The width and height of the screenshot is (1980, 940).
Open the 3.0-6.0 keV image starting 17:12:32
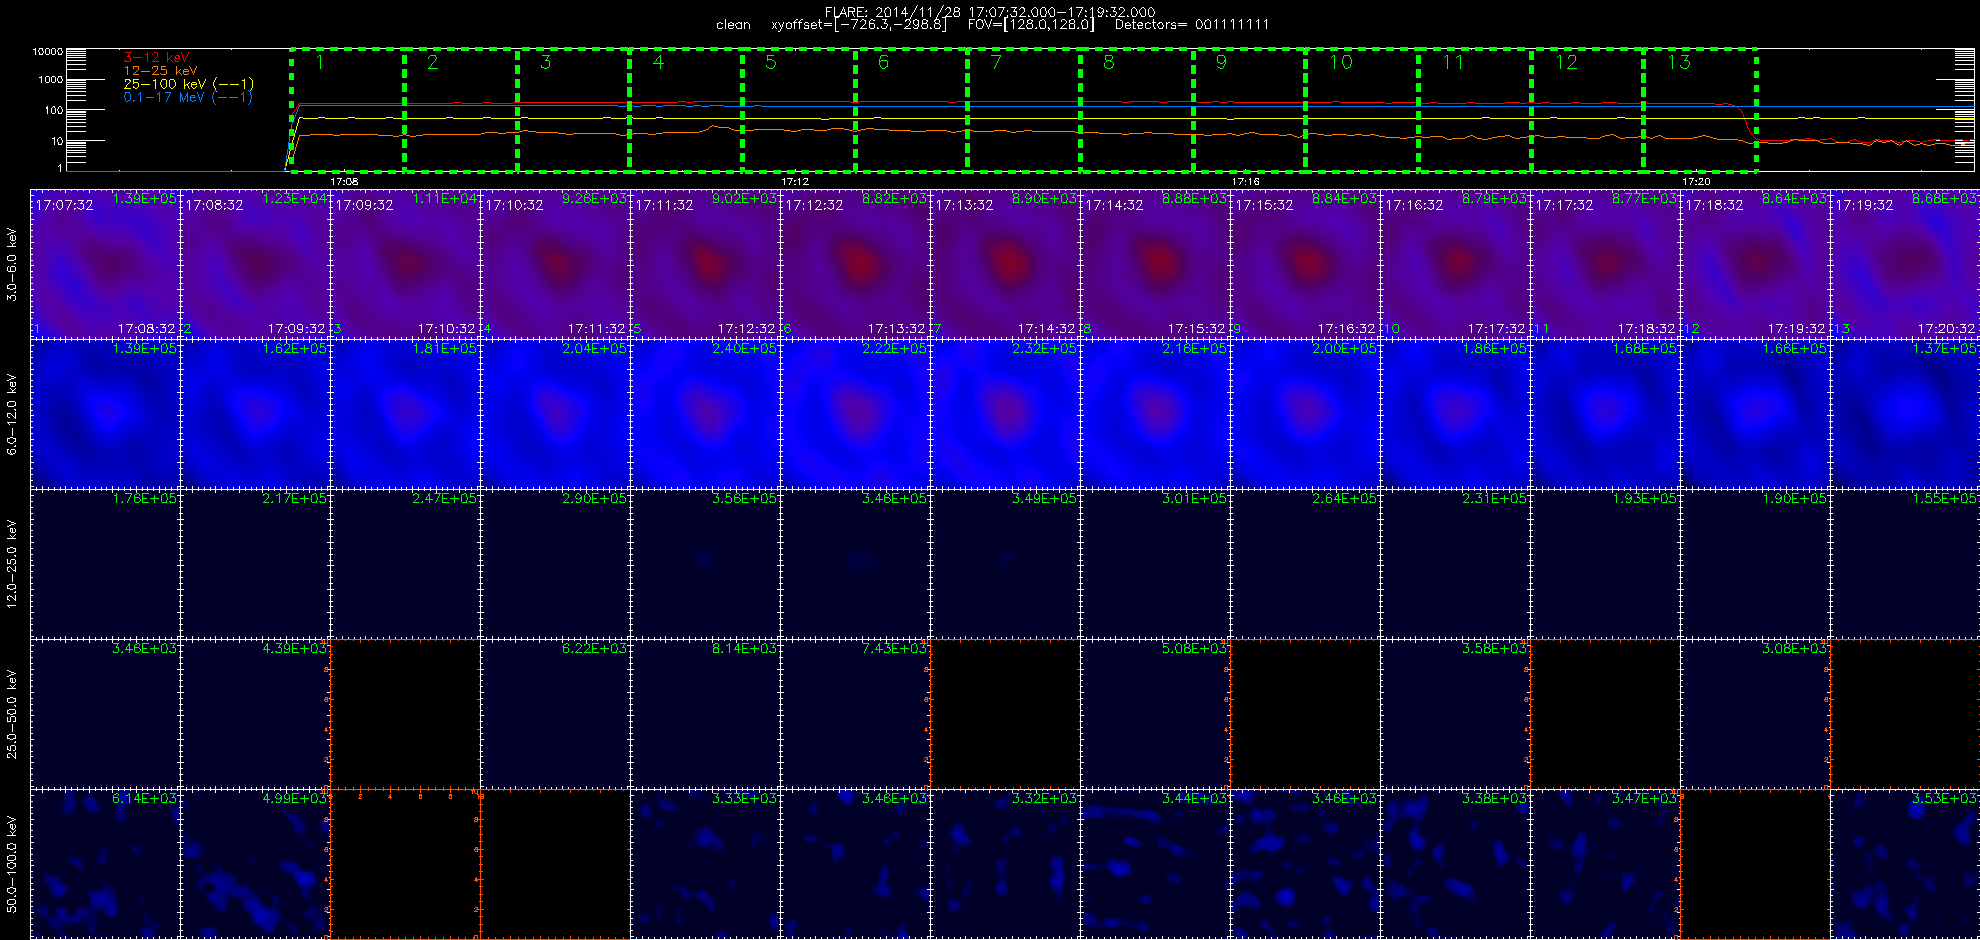tap(855, 264)
